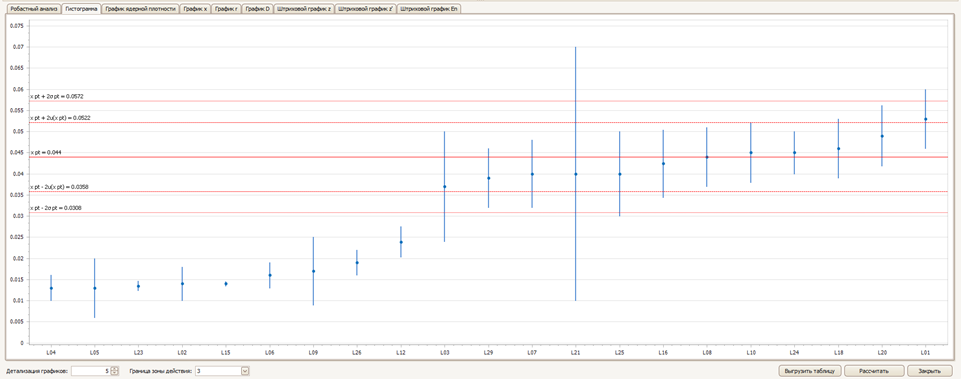Decrease chart detail with the down stepper arrow
This screenshot has width=961, height=379.
pos(115,373)
